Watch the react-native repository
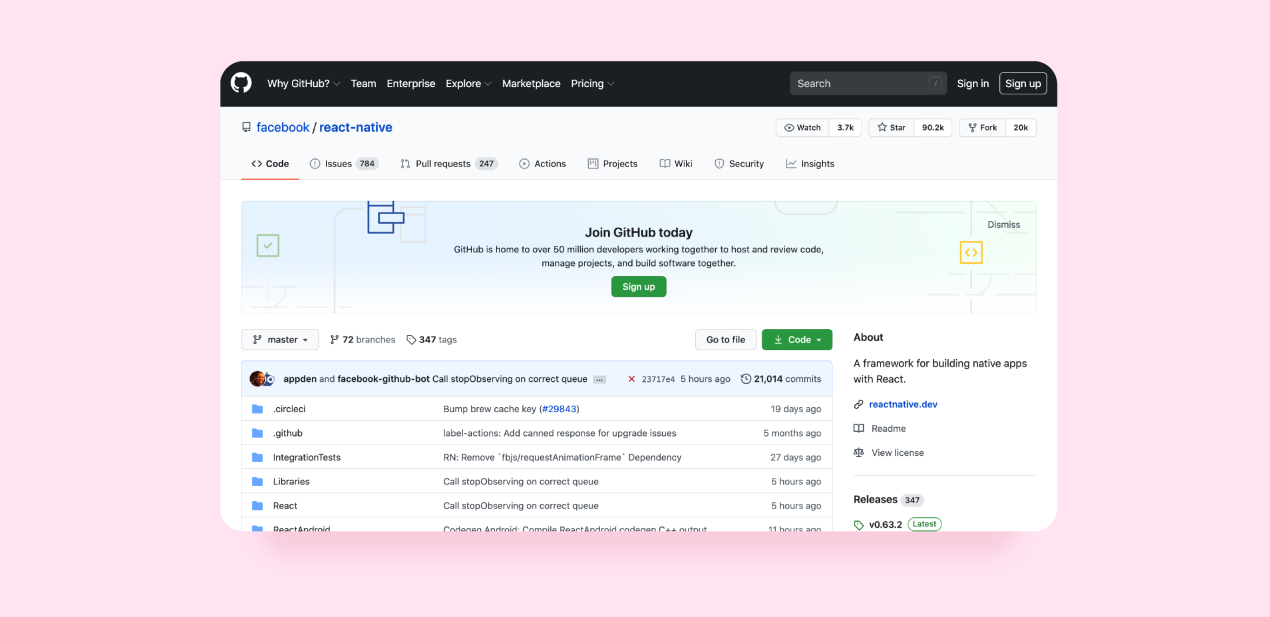 pos(803,128)
